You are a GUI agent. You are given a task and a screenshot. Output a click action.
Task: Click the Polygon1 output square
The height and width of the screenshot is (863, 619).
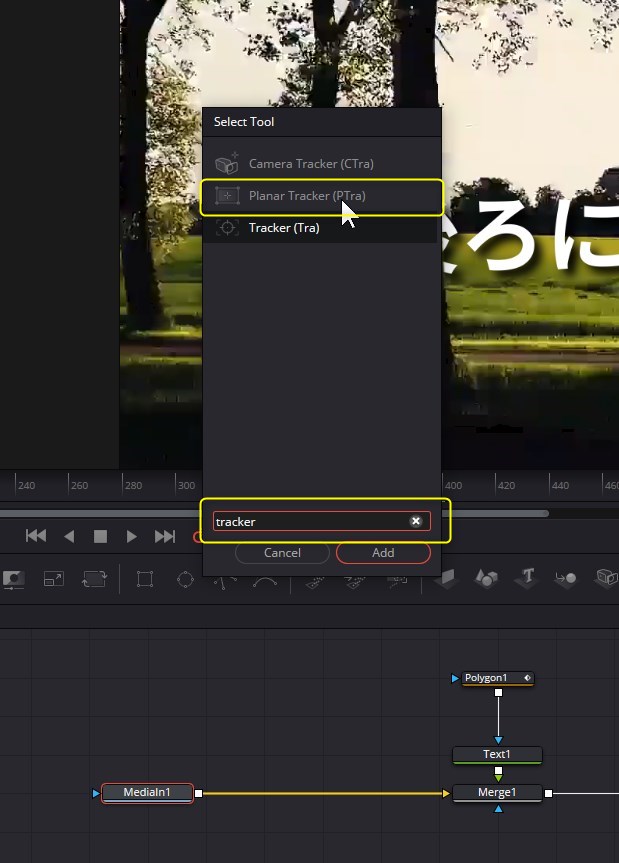tap(499, 692)
